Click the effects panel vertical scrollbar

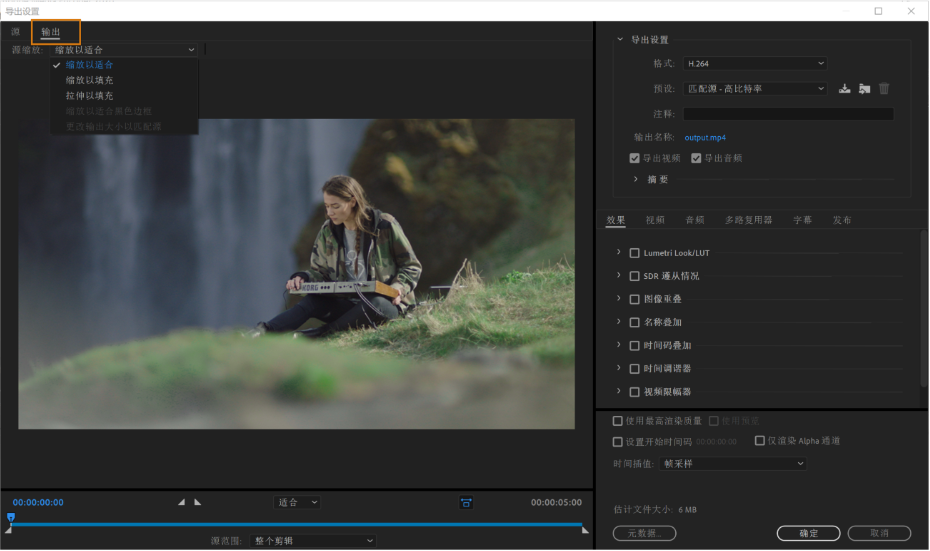pyautogui.click(x=924, y=308)
